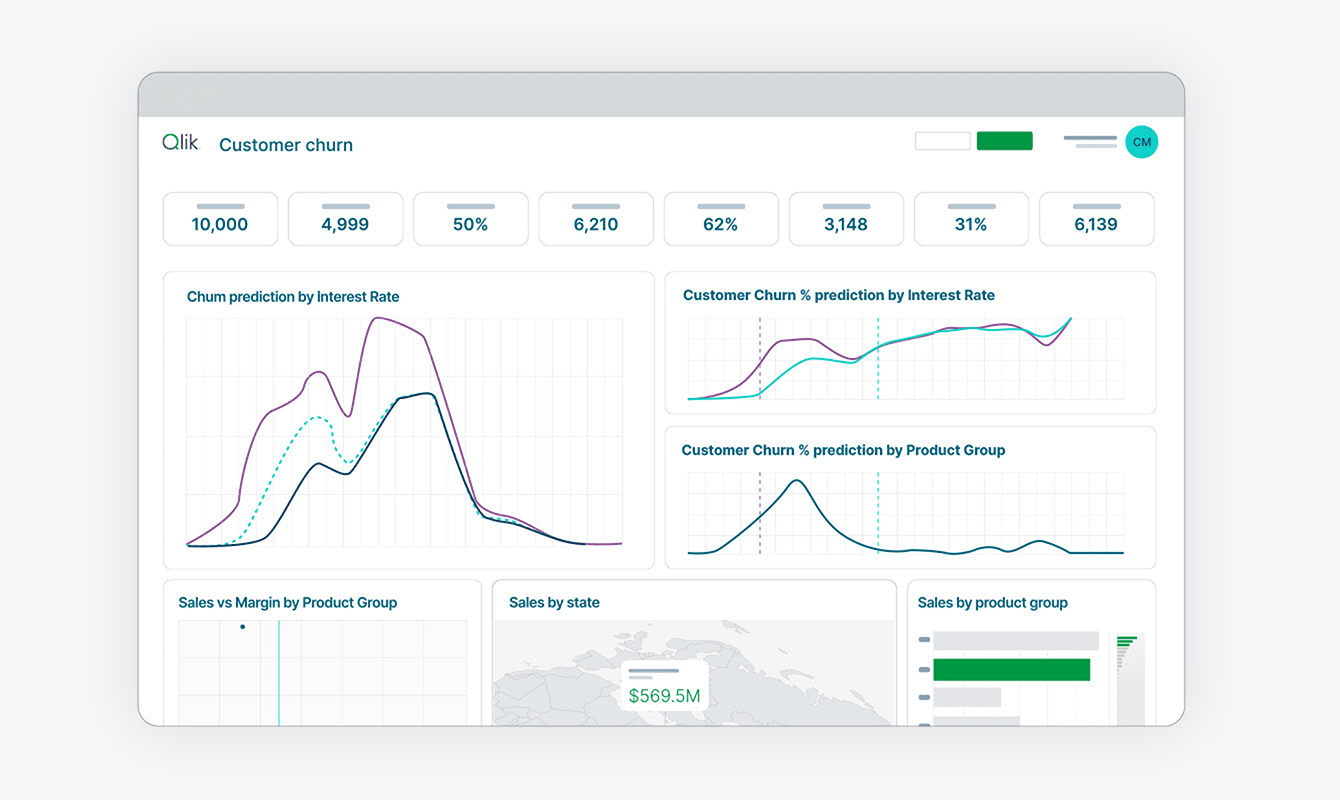Click the $569.5M map tooltip
This screenshot has width=1340, height=800.
664,686
